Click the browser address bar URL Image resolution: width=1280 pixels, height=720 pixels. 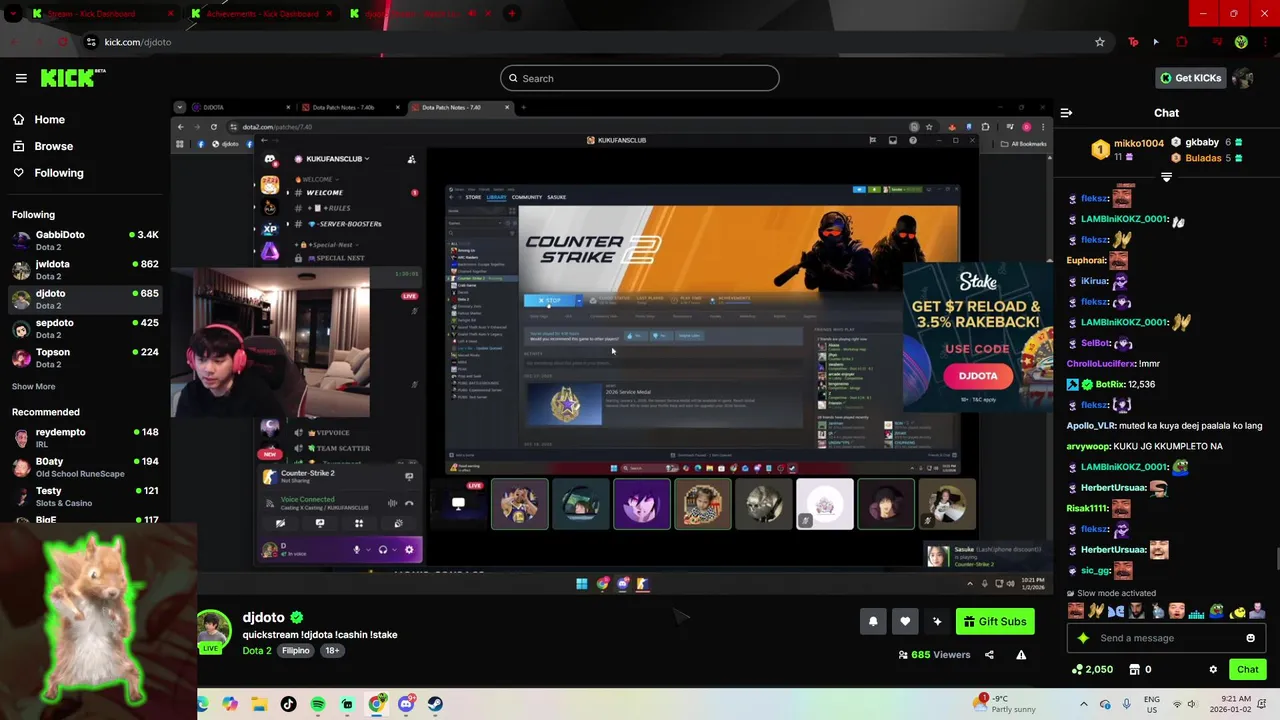[x=138, y=42]
